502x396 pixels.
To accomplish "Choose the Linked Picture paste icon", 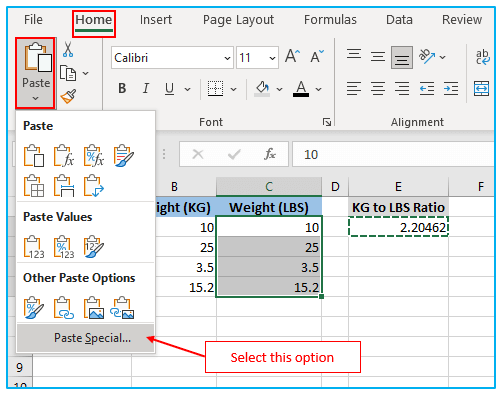I will 122,308.
